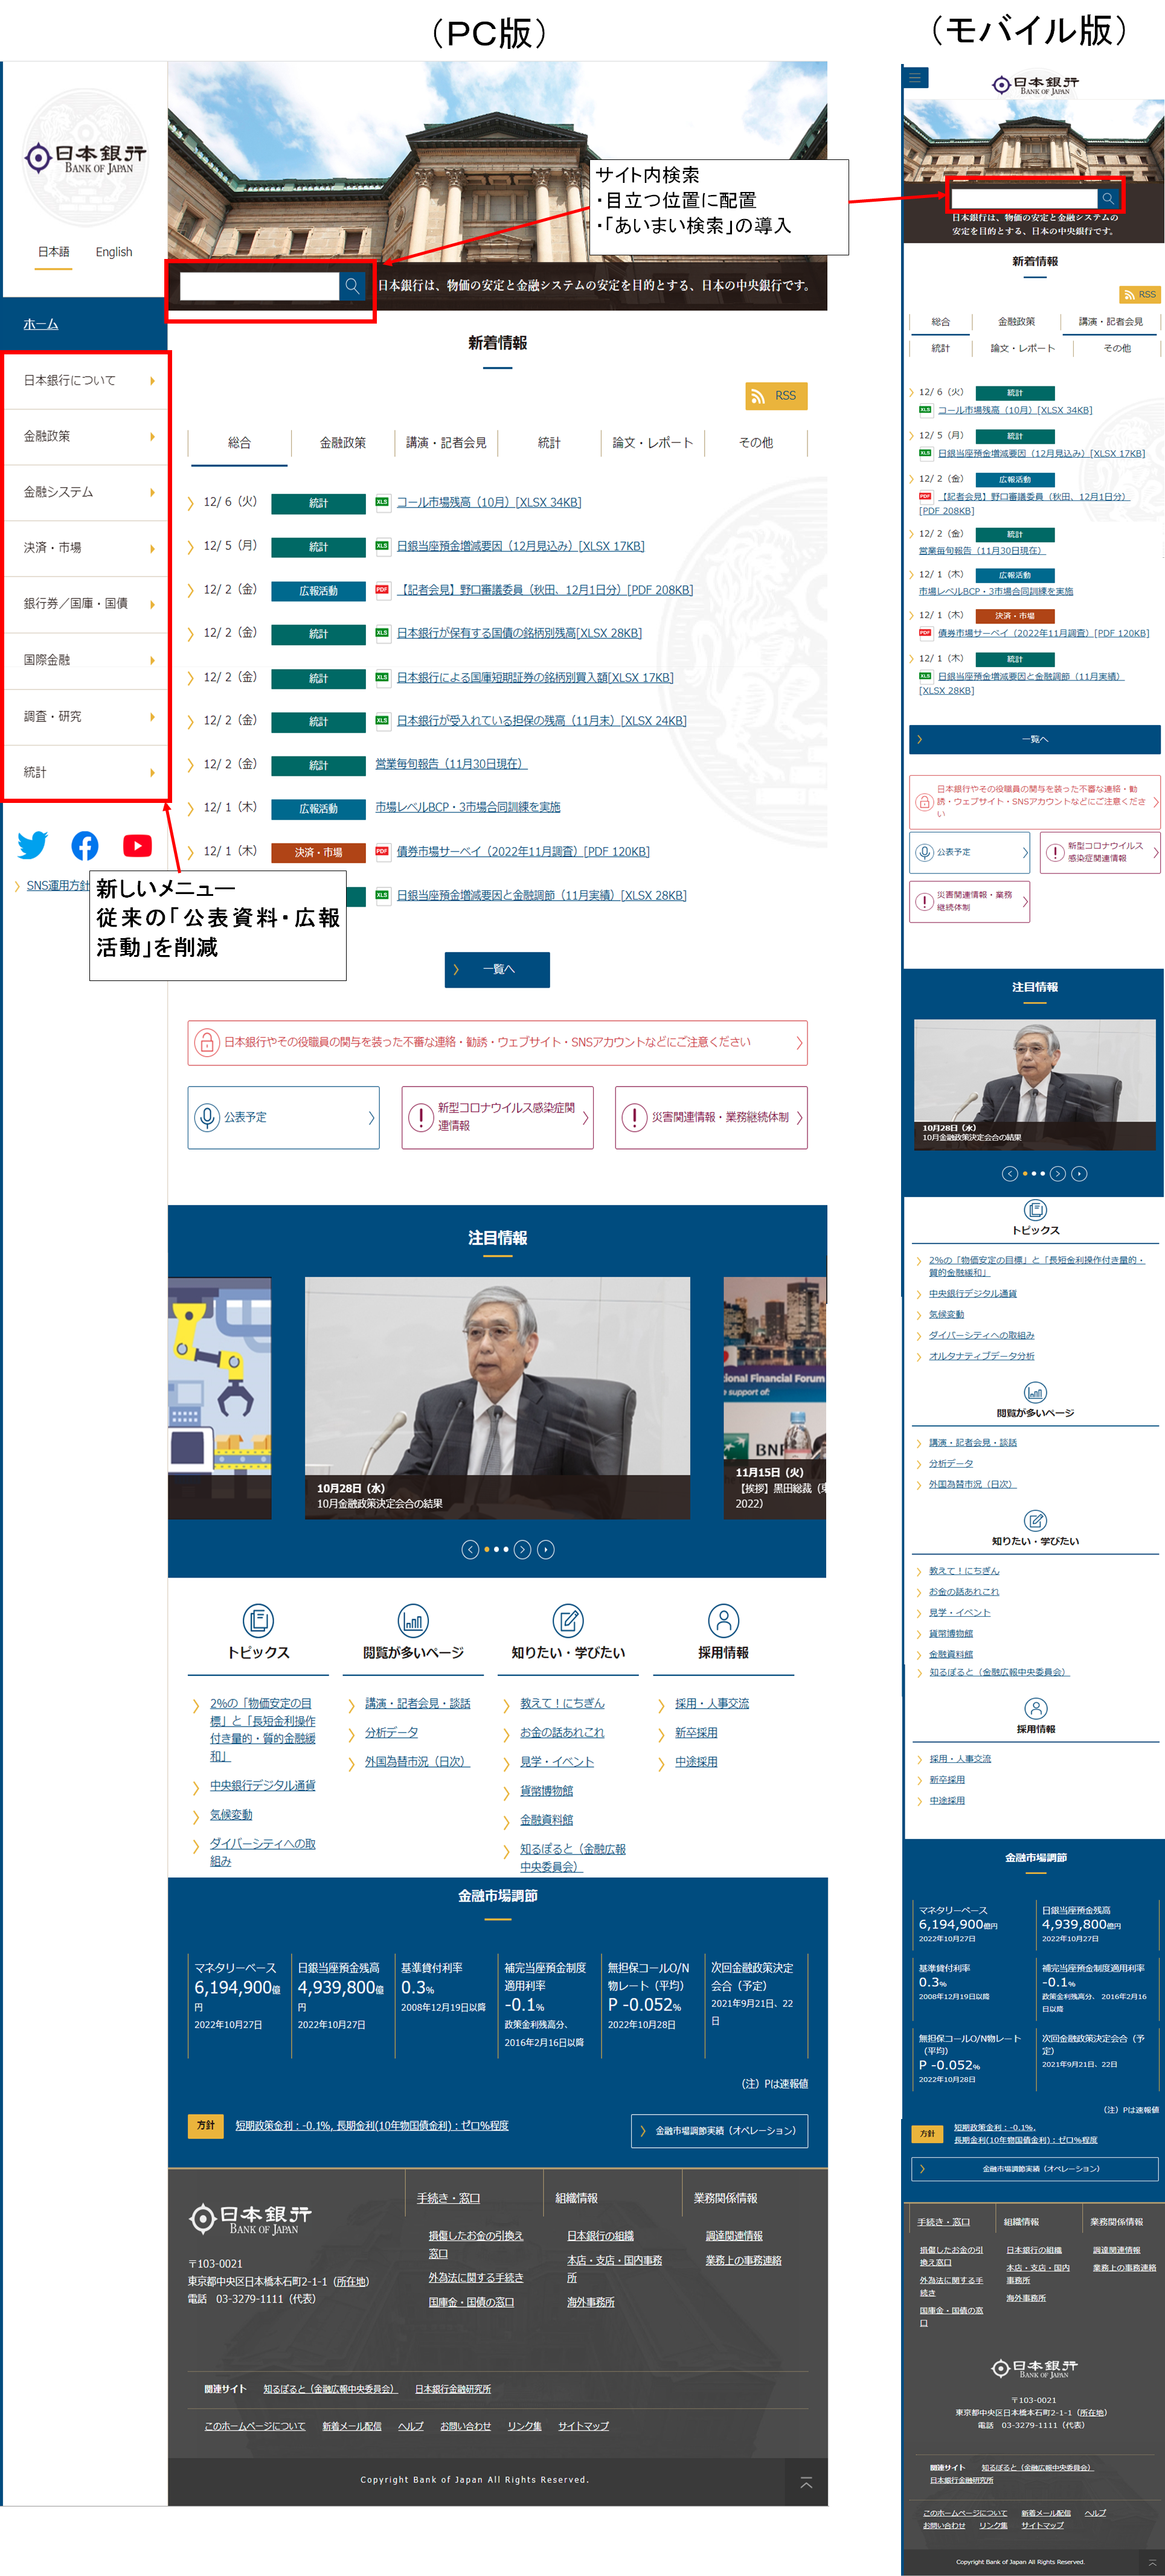Click the Bank of Japan logo in PC sidebar
Screen dimensions: 1165x2576
[86, 158]
